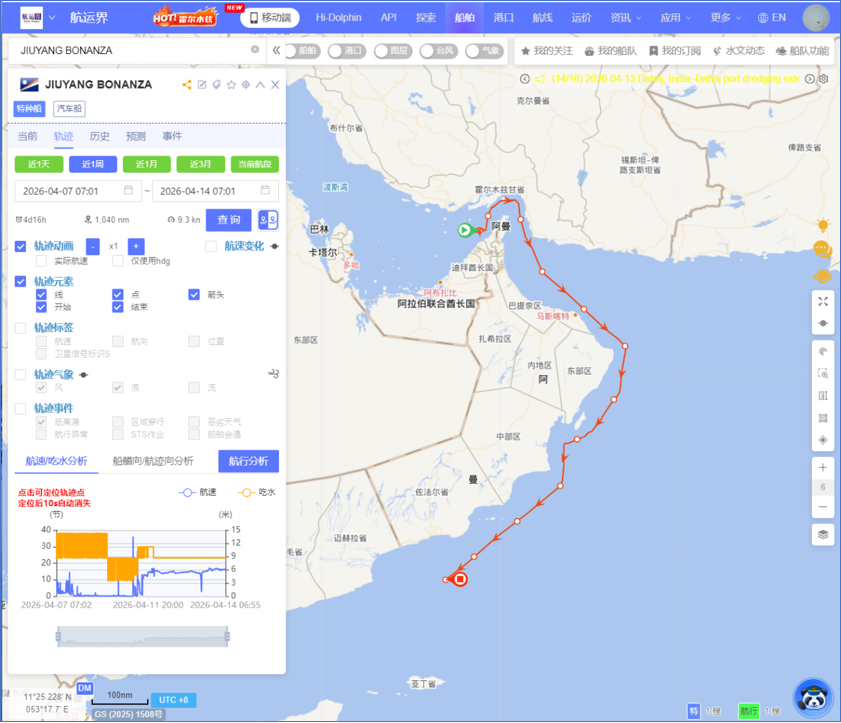Click the 查询 query button
This screenshot has height=723, width=841.
tap(228, 220)
